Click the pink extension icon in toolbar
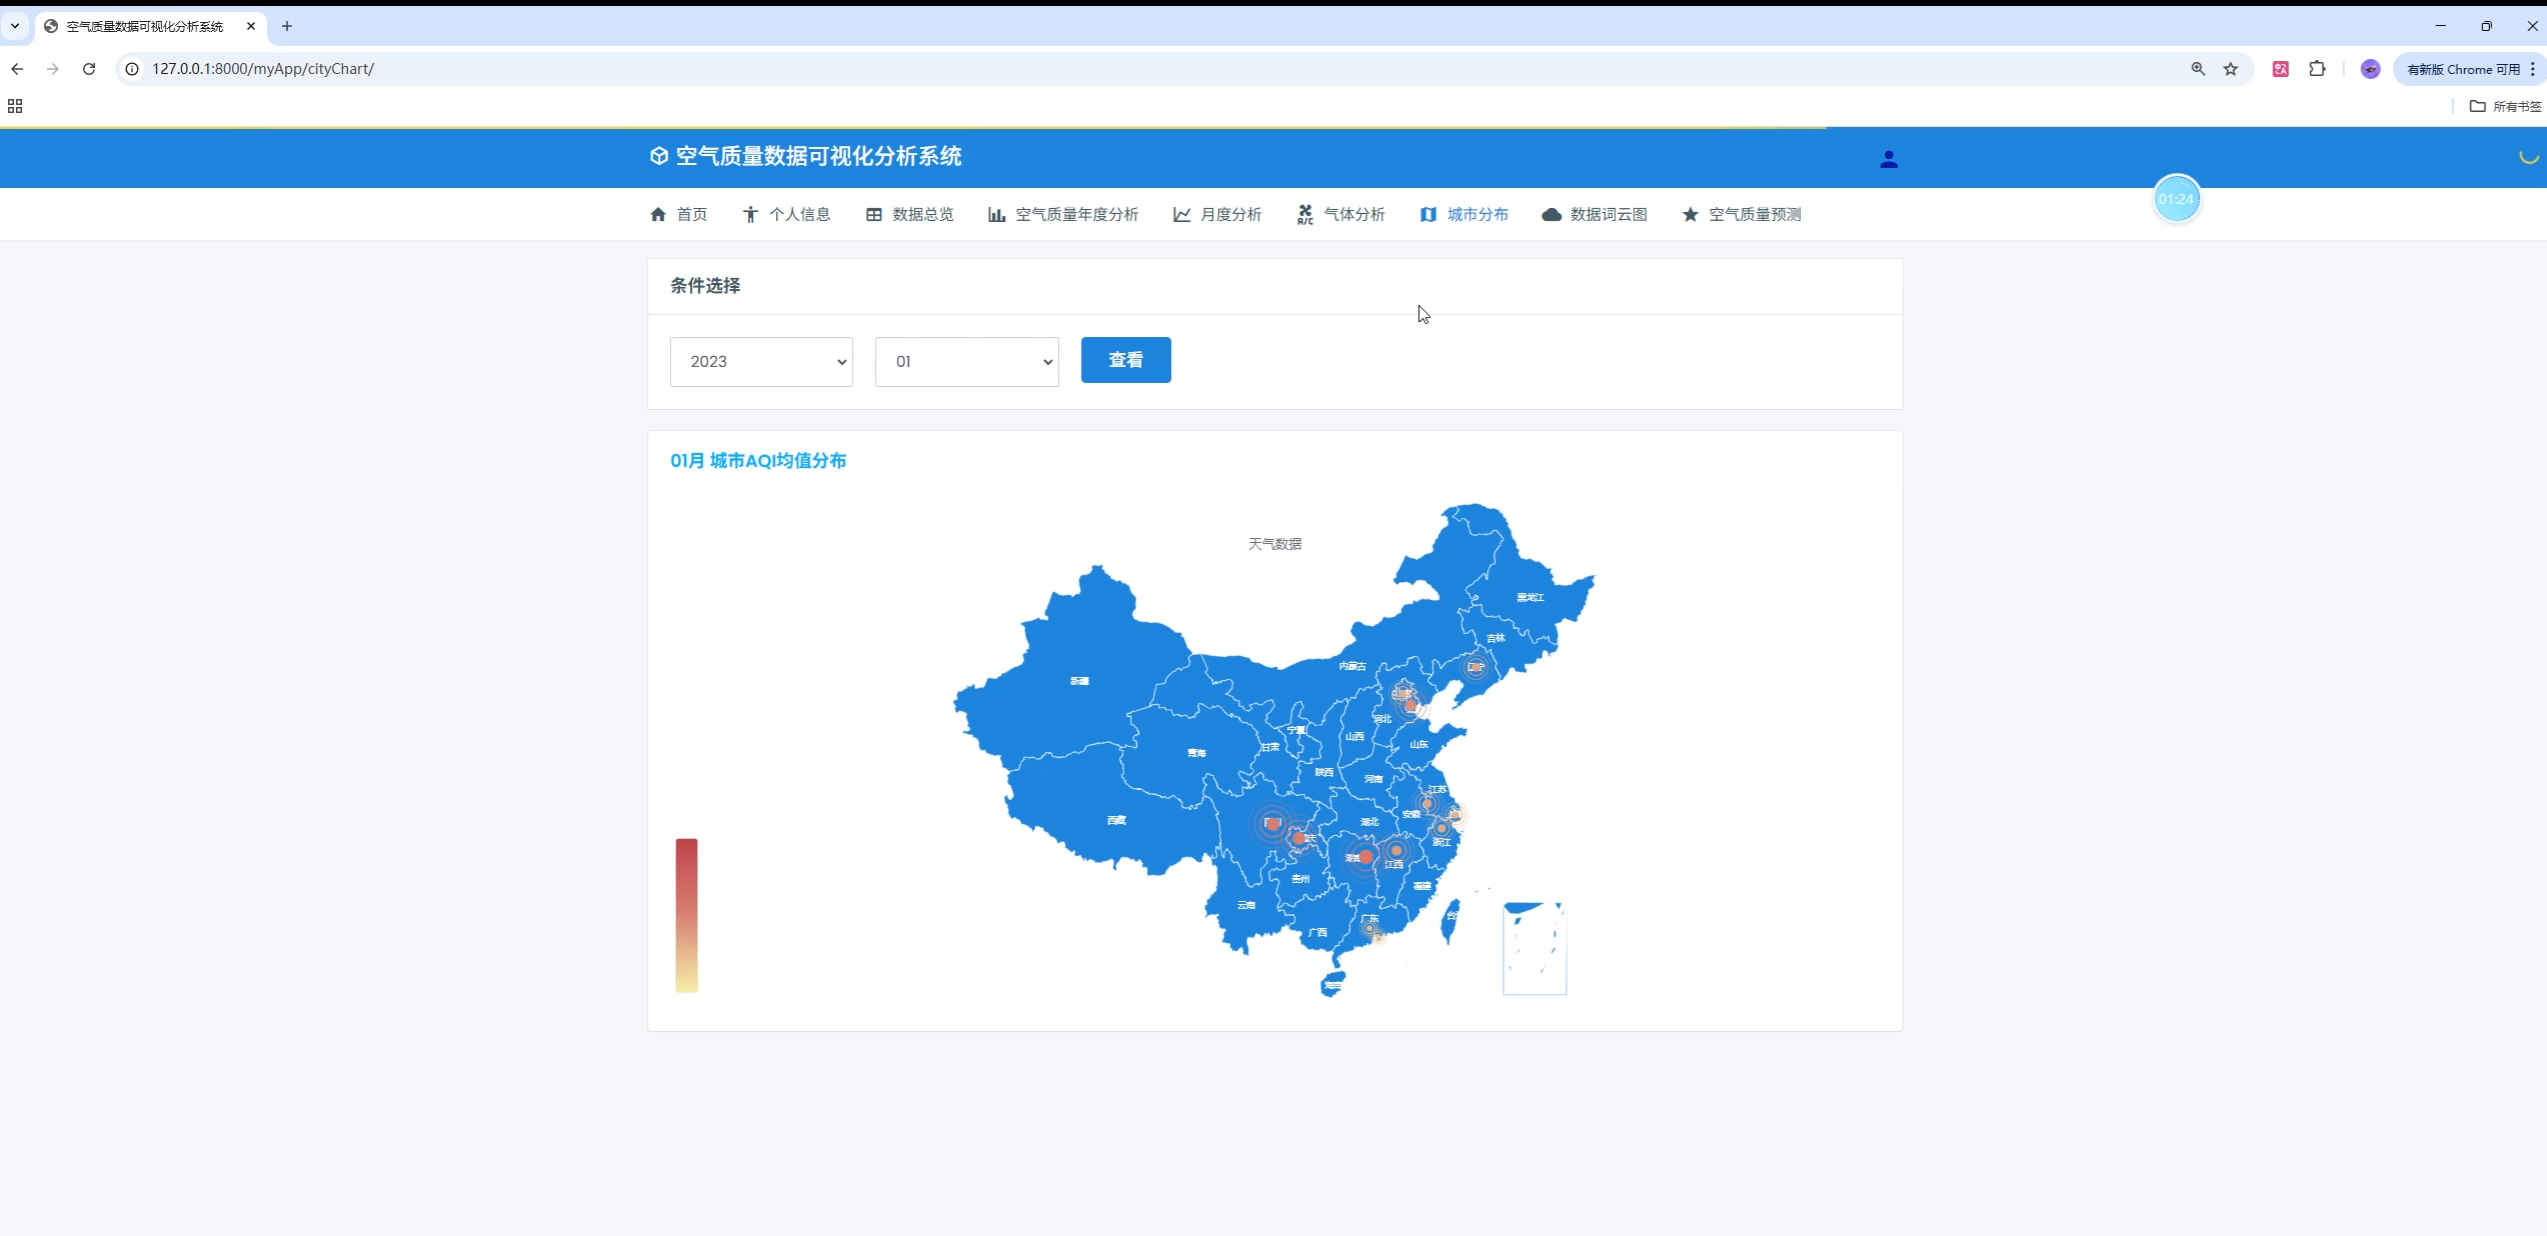This screenshot has width=2547, height=1236. pyautogui.click(x=2281, y=69)
